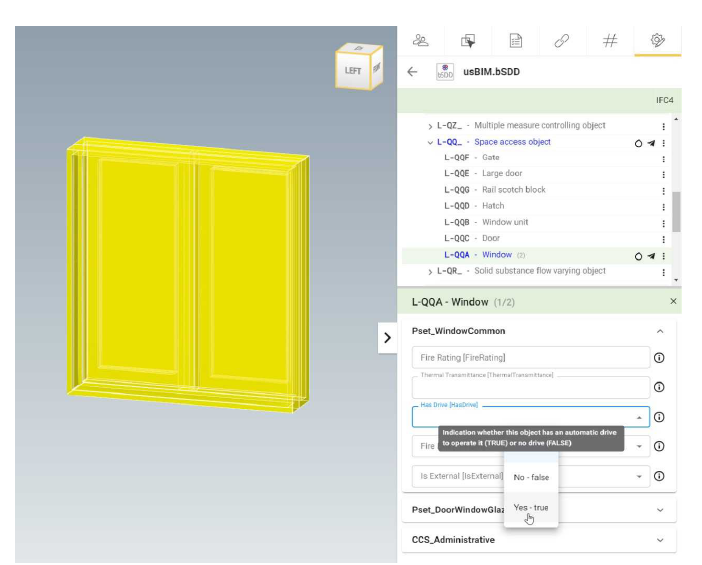The width and height of the screenshot is (702, 565).
Task: Open more options for L-QR_ row
Action: (x=663, y=272)
